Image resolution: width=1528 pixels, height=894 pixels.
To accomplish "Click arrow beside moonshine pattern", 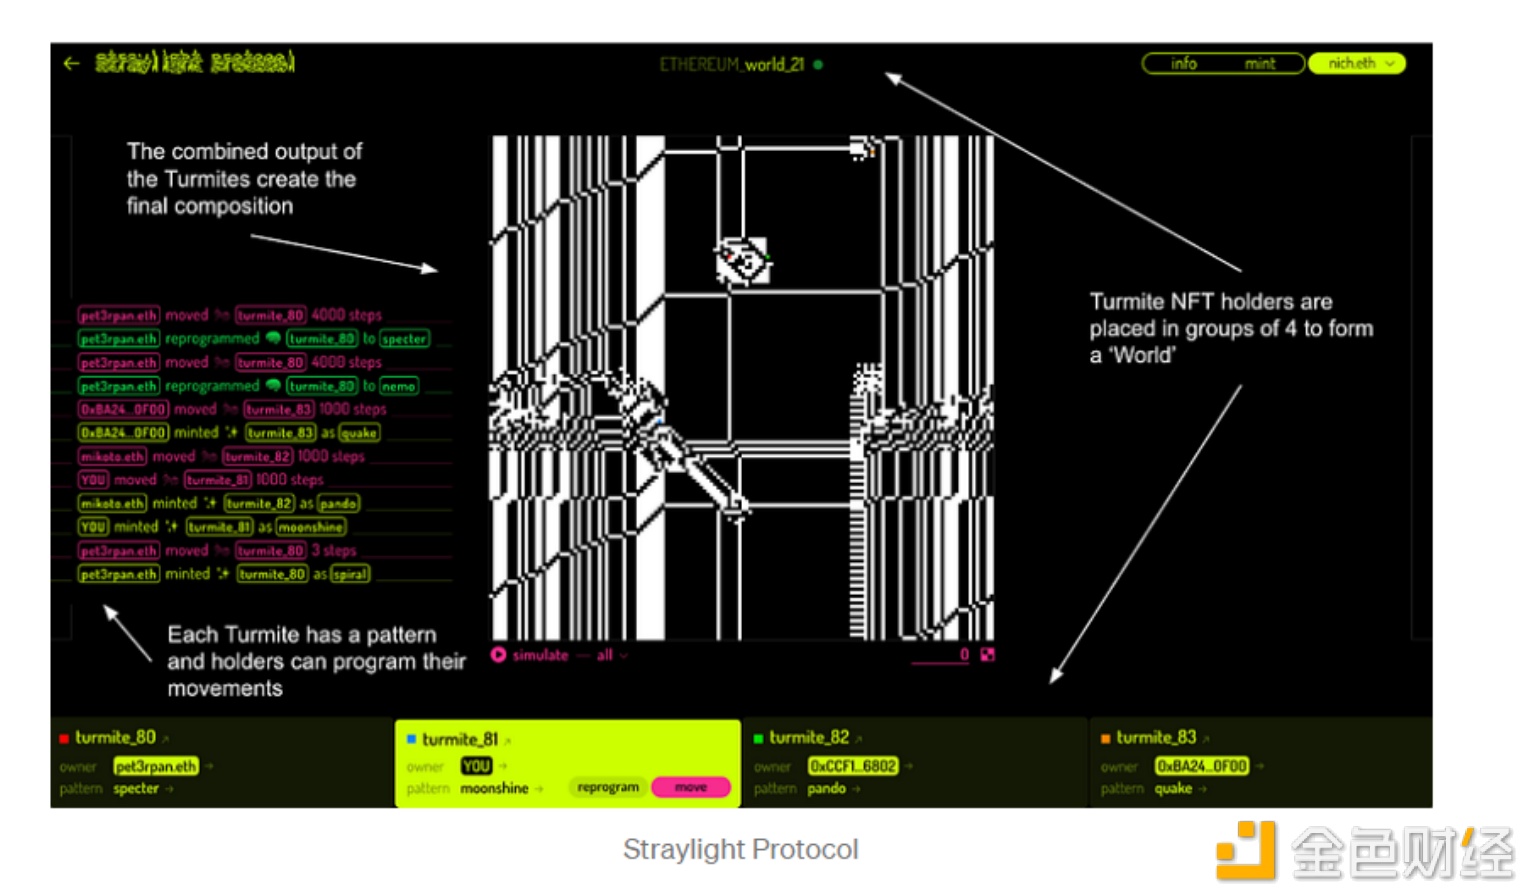I will (x=540, y=789).
